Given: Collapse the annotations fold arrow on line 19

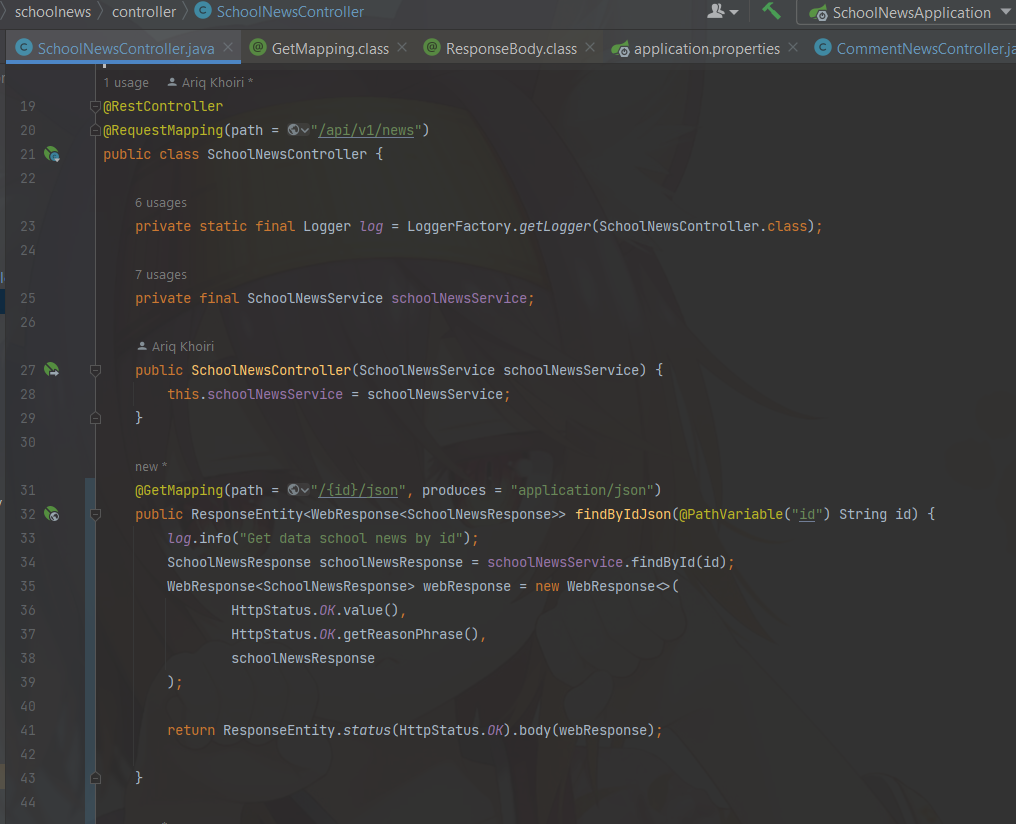Looking at the screenshot, I should (95, 105).
